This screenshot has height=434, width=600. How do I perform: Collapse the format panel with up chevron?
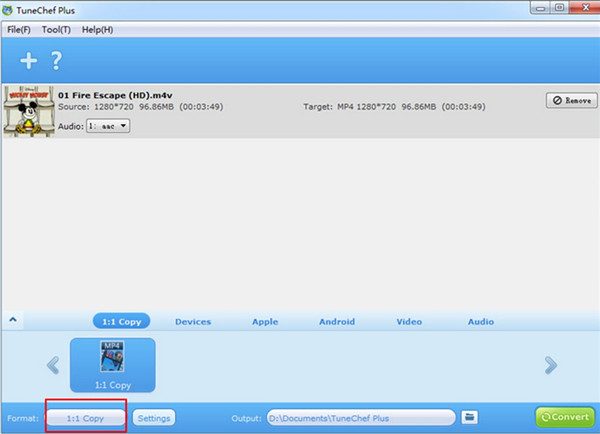(13, 320)
